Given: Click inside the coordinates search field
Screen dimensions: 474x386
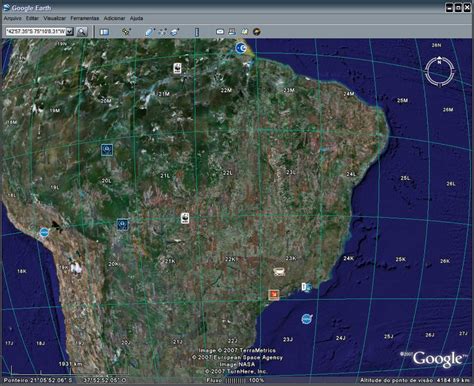Looking at the screenshot, I should click(x=36, y=32).
